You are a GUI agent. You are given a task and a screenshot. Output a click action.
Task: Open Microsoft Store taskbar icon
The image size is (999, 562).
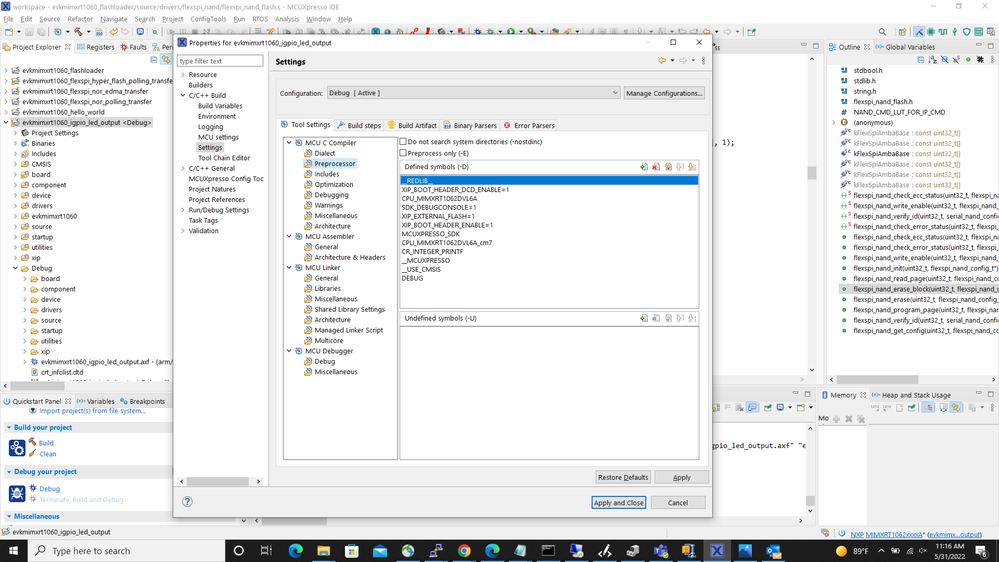[352, 551]
